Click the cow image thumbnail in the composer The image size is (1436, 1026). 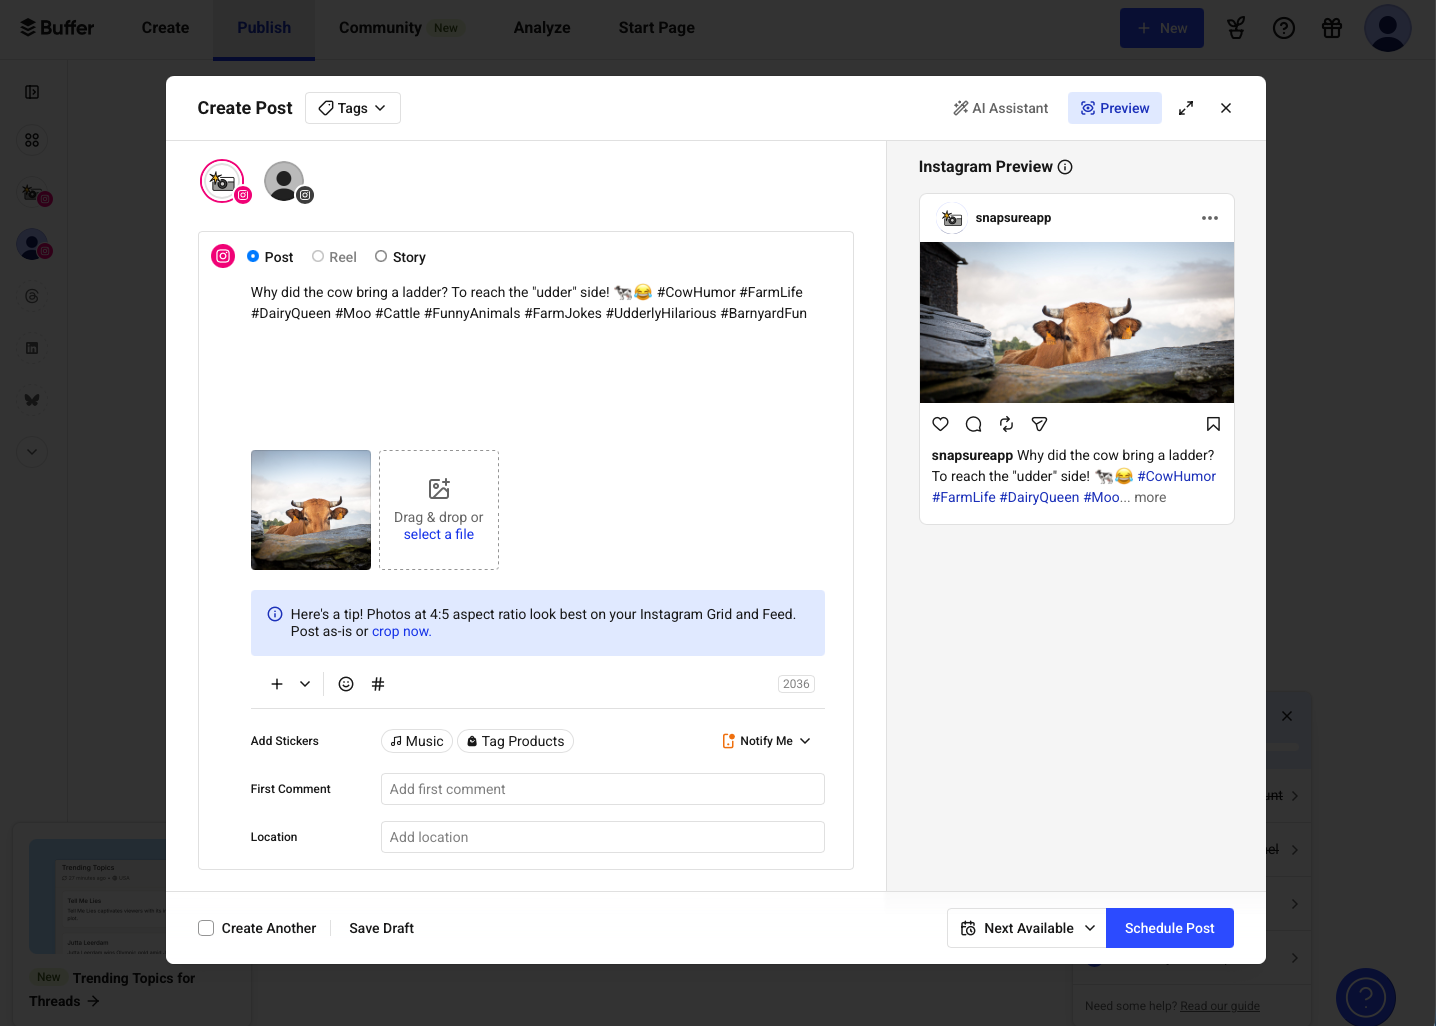311,510
